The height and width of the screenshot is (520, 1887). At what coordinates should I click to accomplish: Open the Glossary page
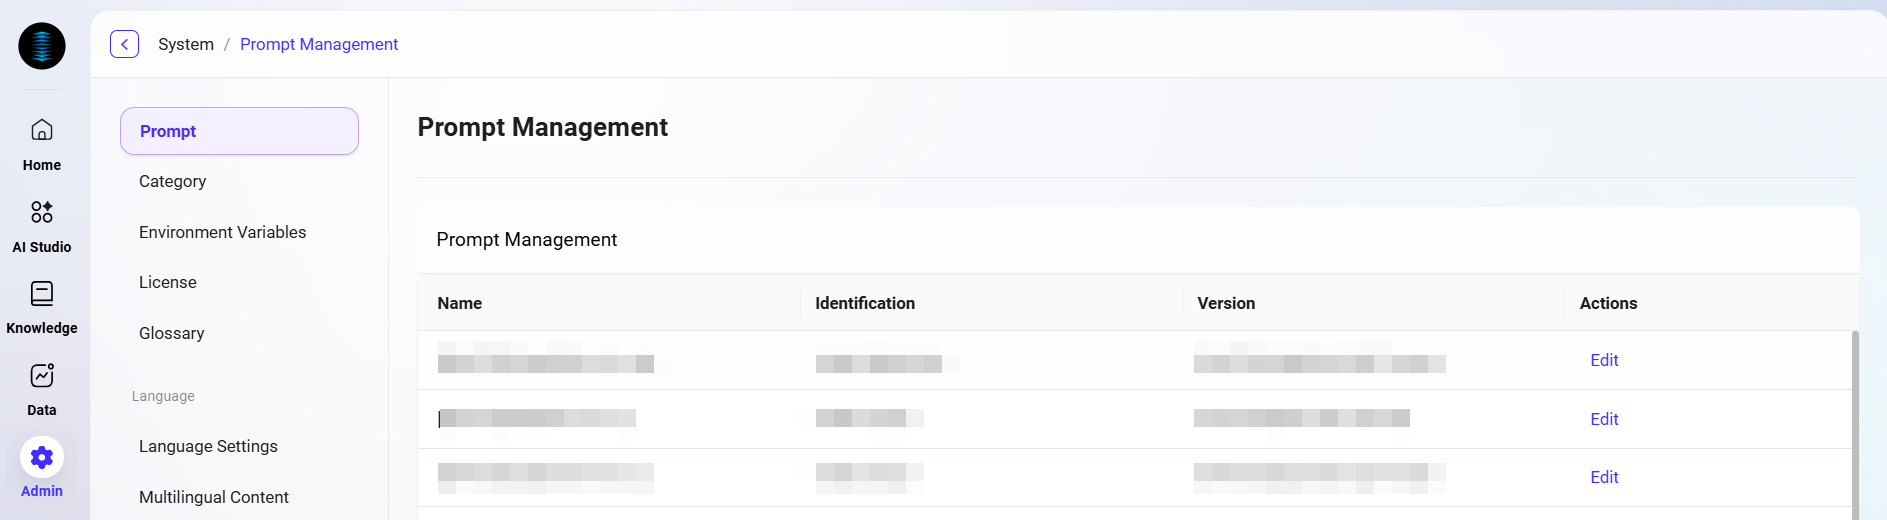pyautogui.click(x=172, y=333)
